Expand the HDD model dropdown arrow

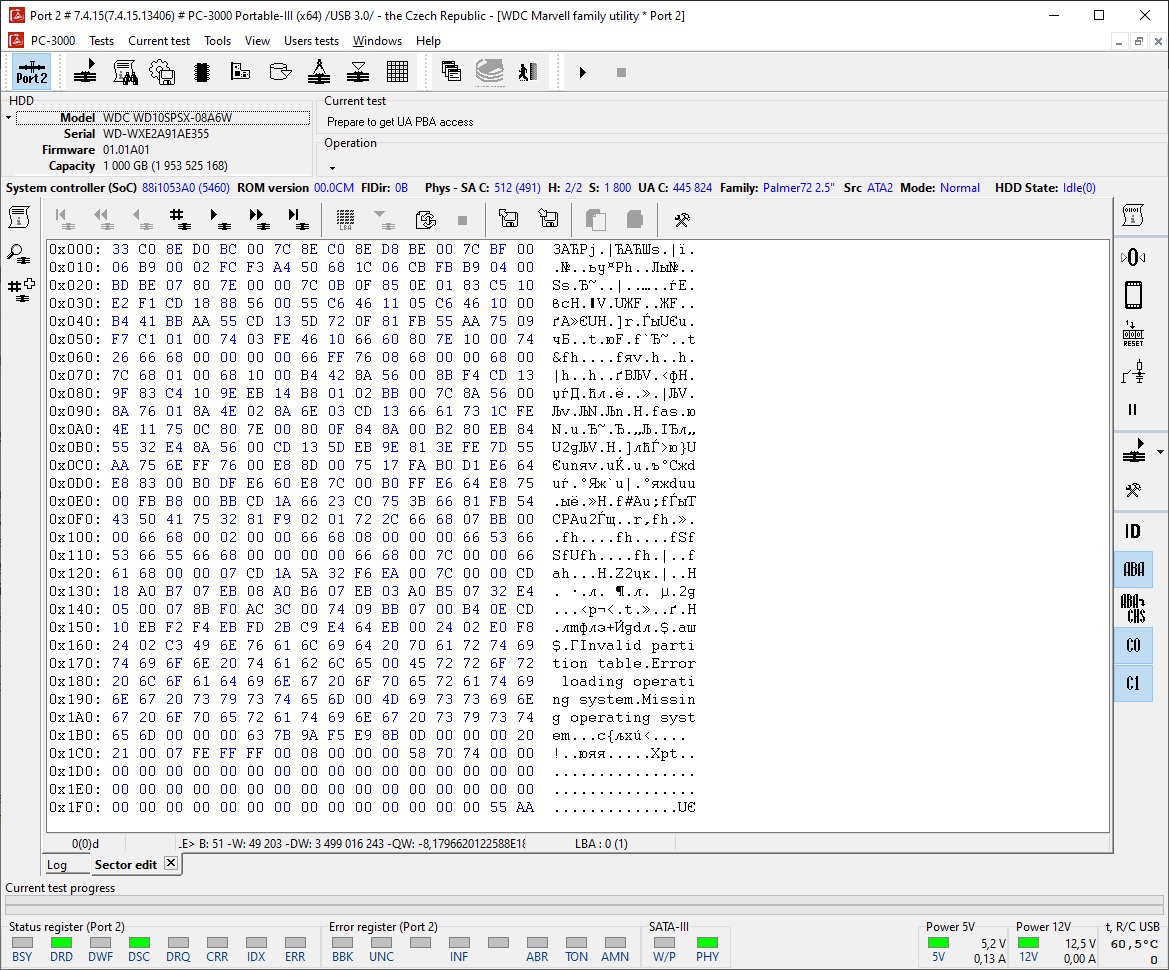coord(9,118)
